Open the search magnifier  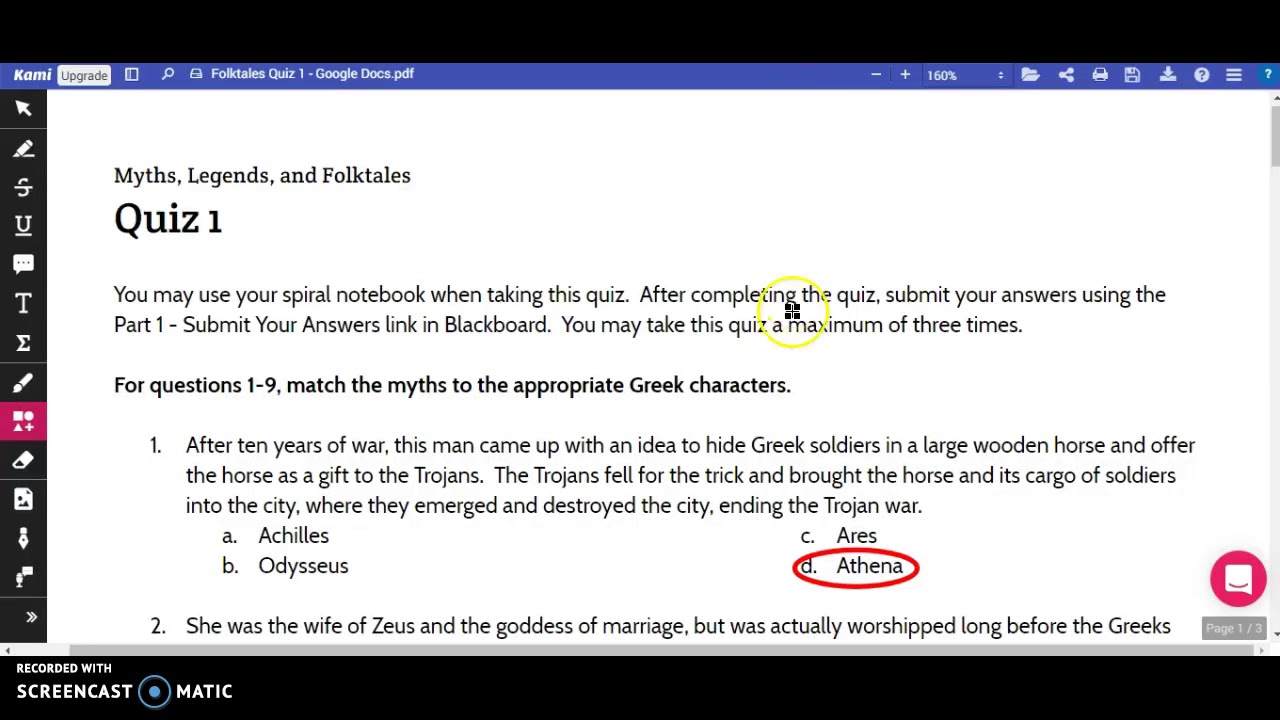pos(167,74)
